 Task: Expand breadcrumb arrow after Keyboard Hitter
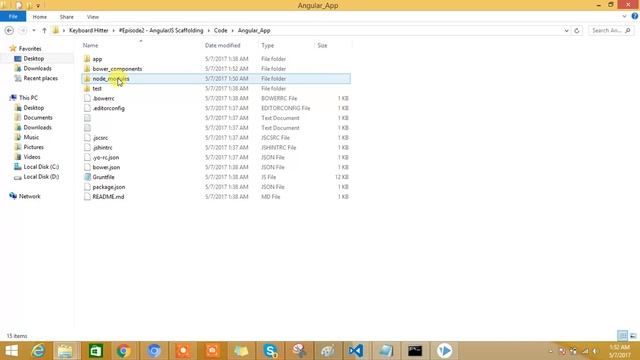tap(113, 31)
